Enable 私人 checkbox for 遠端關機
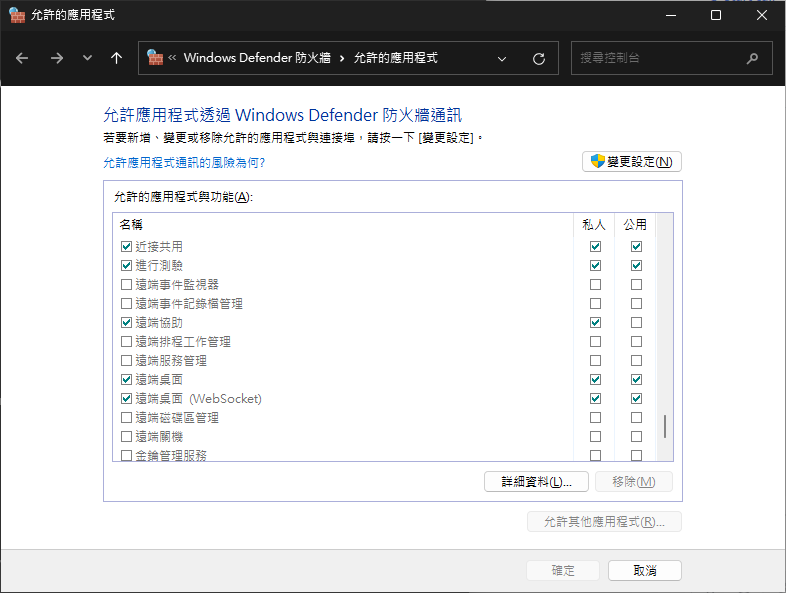786x593 pixels. pos(596,437)
